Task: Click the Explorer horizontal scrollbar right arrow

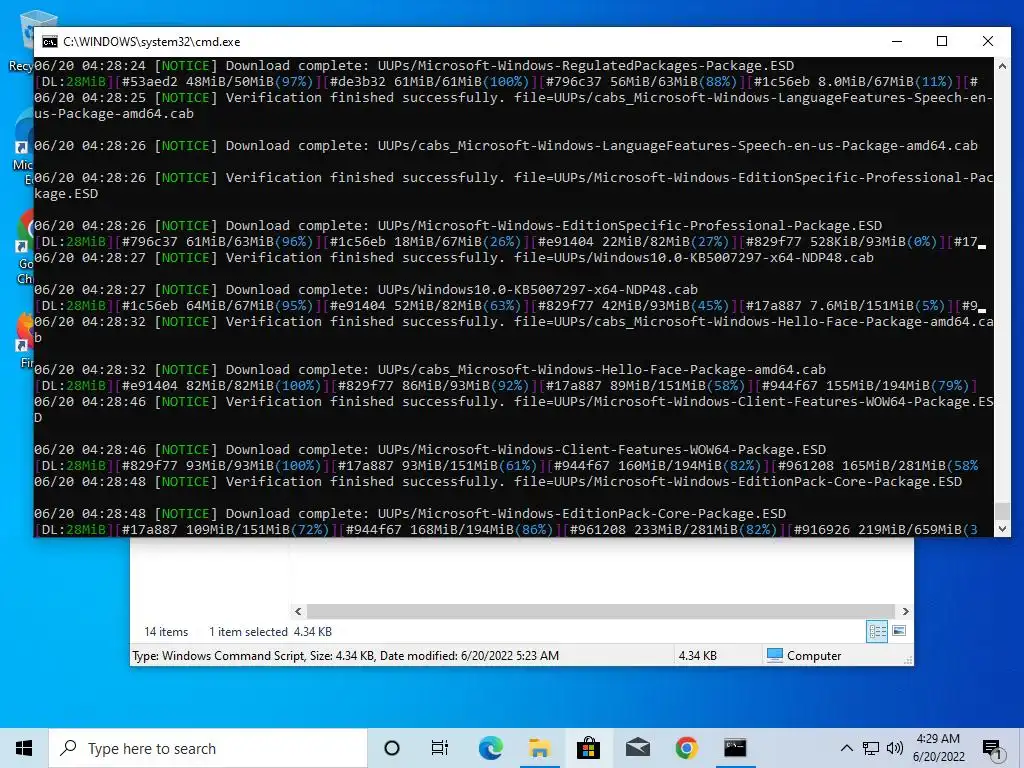Action: click(905, 611)
